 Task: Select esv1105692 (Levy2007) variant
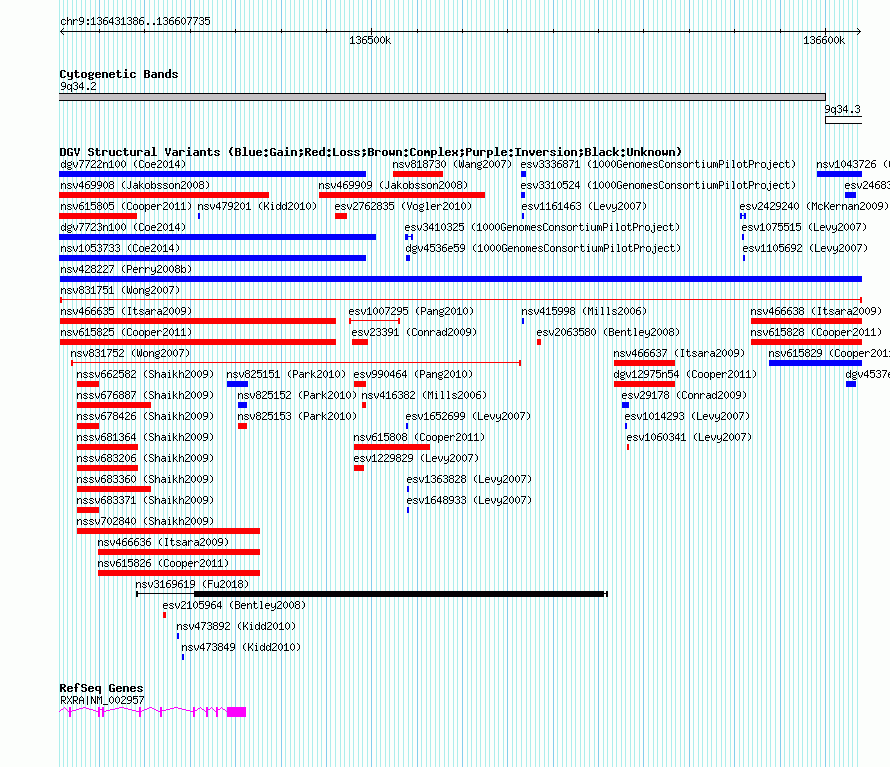(805, 249)
